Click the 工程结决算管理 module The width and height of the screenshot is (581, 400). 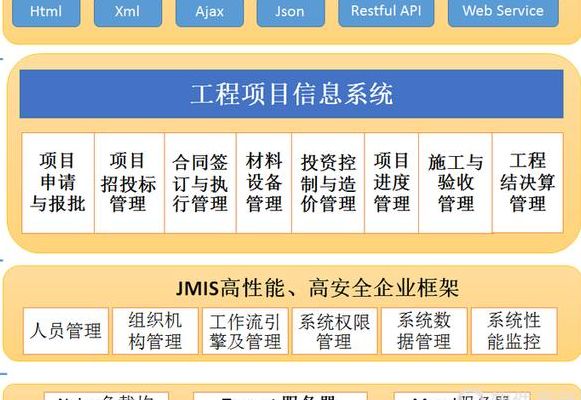[x=528, y=183]
